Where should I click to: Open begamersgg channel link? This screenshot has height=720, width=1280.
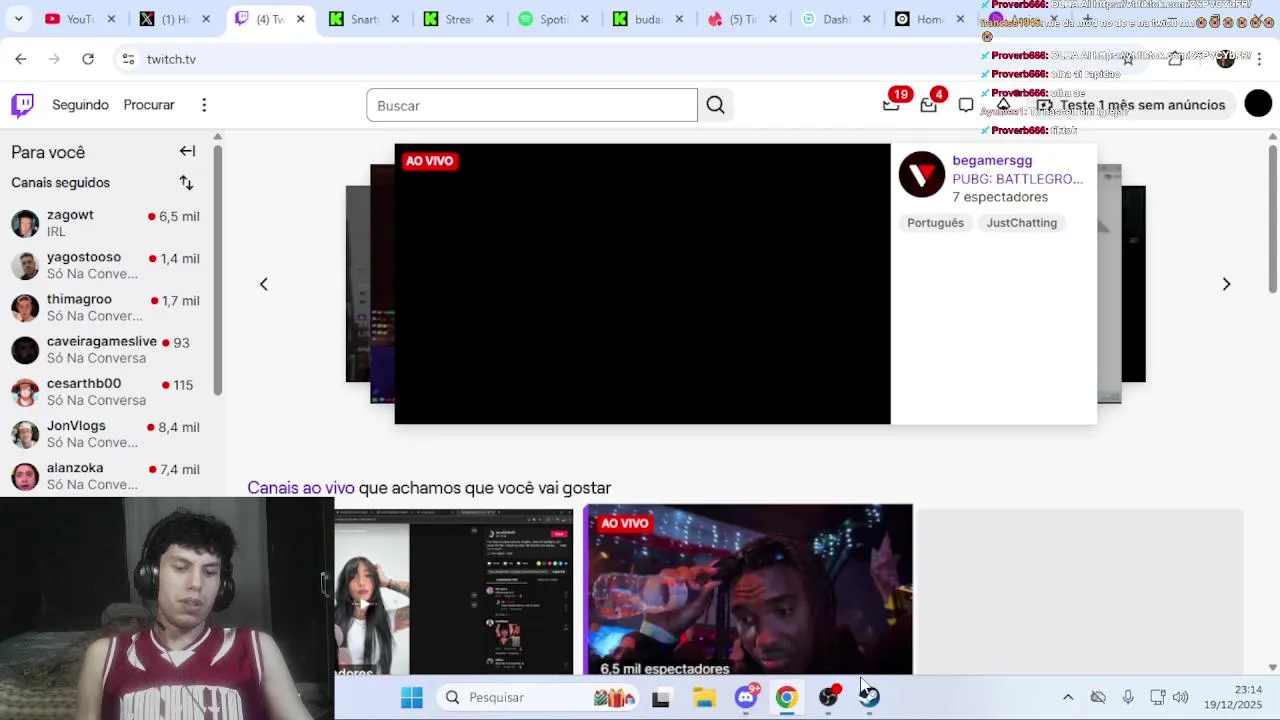pos(992,160)
